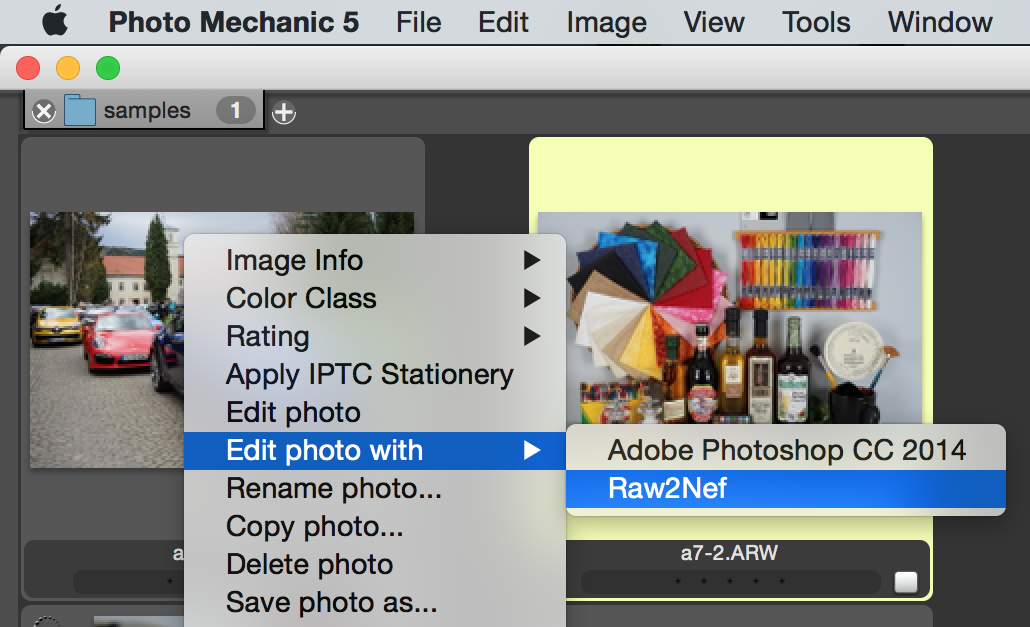The image size is (1030, 627).
Task: Toggle the a7-2.ARW tag checkbox
Action: 906,582
